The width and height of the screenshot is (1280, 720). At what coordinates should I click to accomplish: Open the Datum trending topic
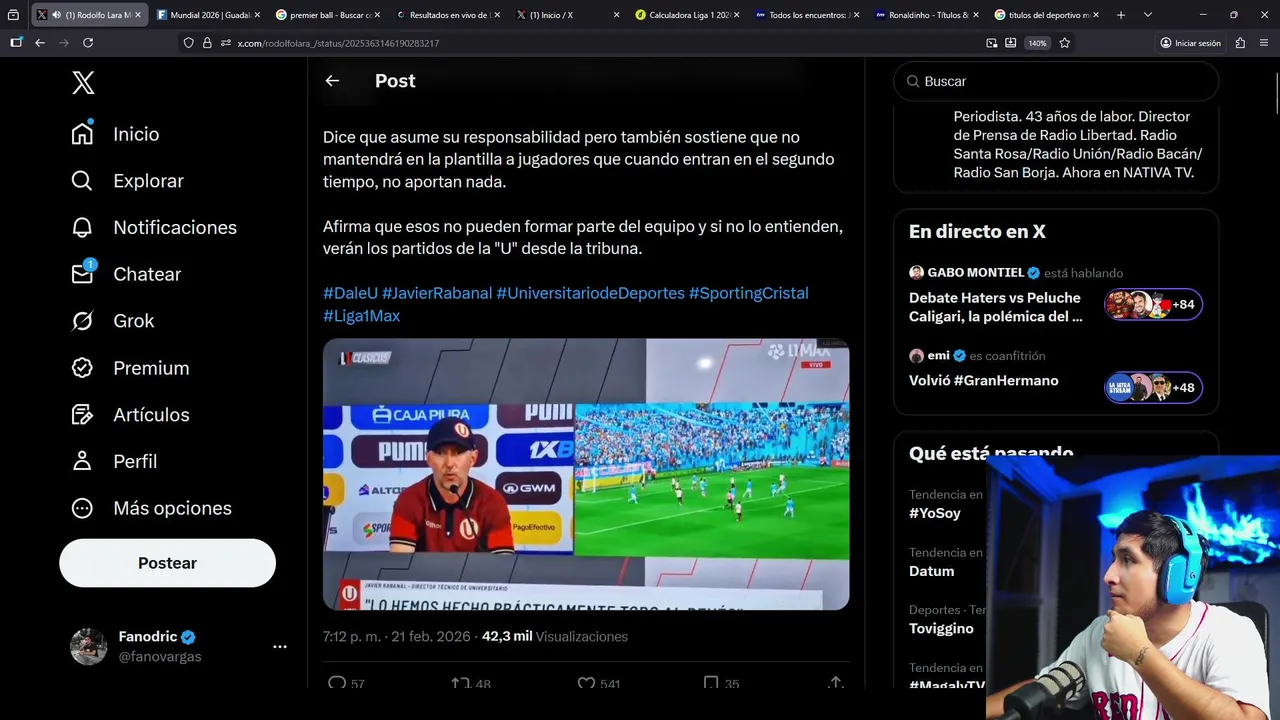931,571
